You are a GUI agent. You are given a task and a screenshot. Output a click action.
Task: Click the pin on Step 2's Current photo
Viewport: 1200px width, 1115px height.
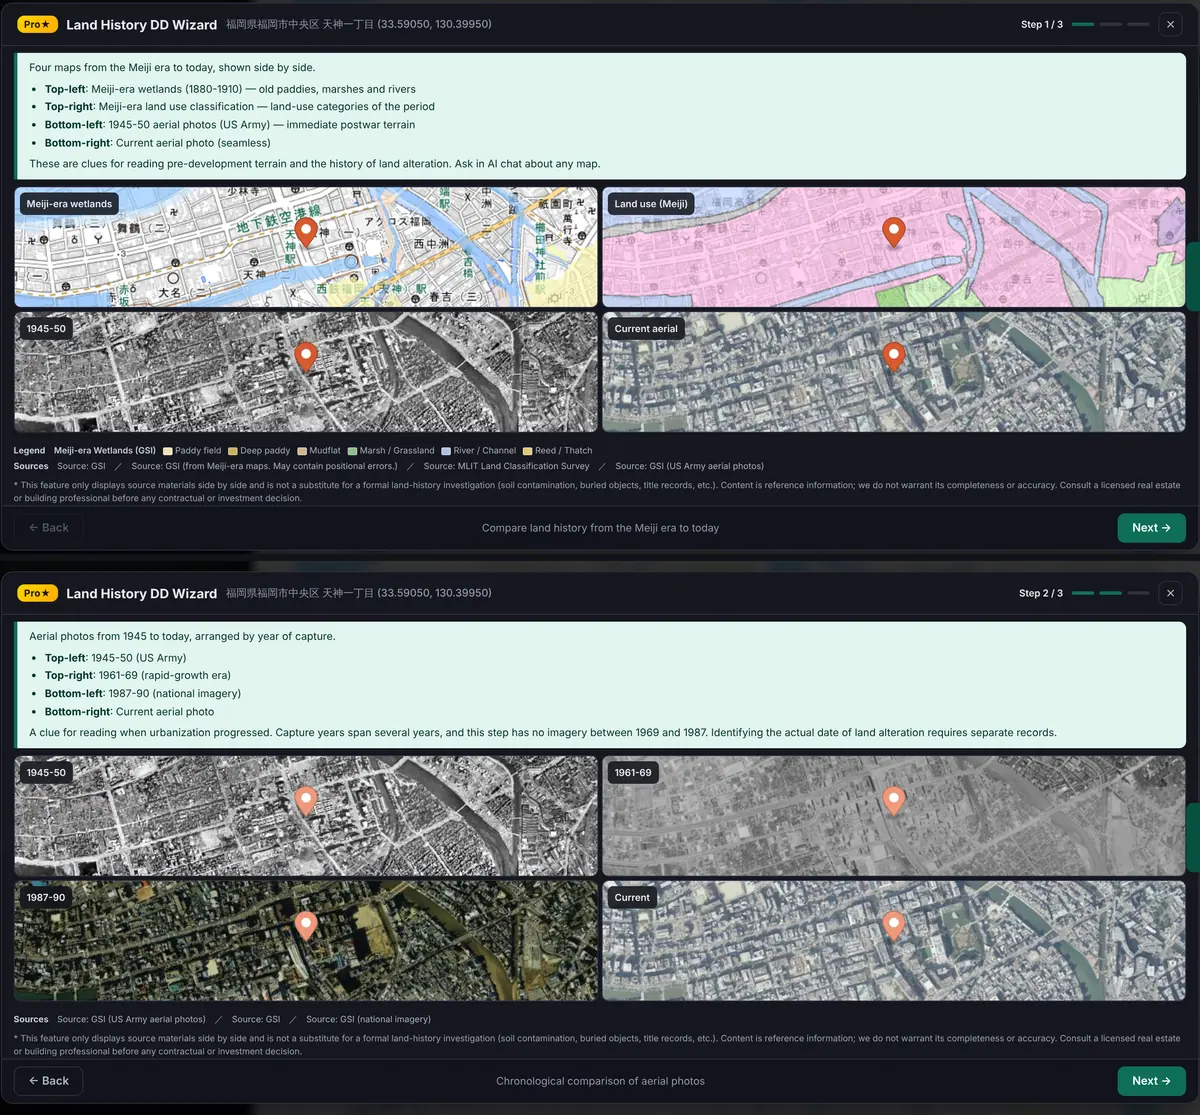tap(894, 926)
